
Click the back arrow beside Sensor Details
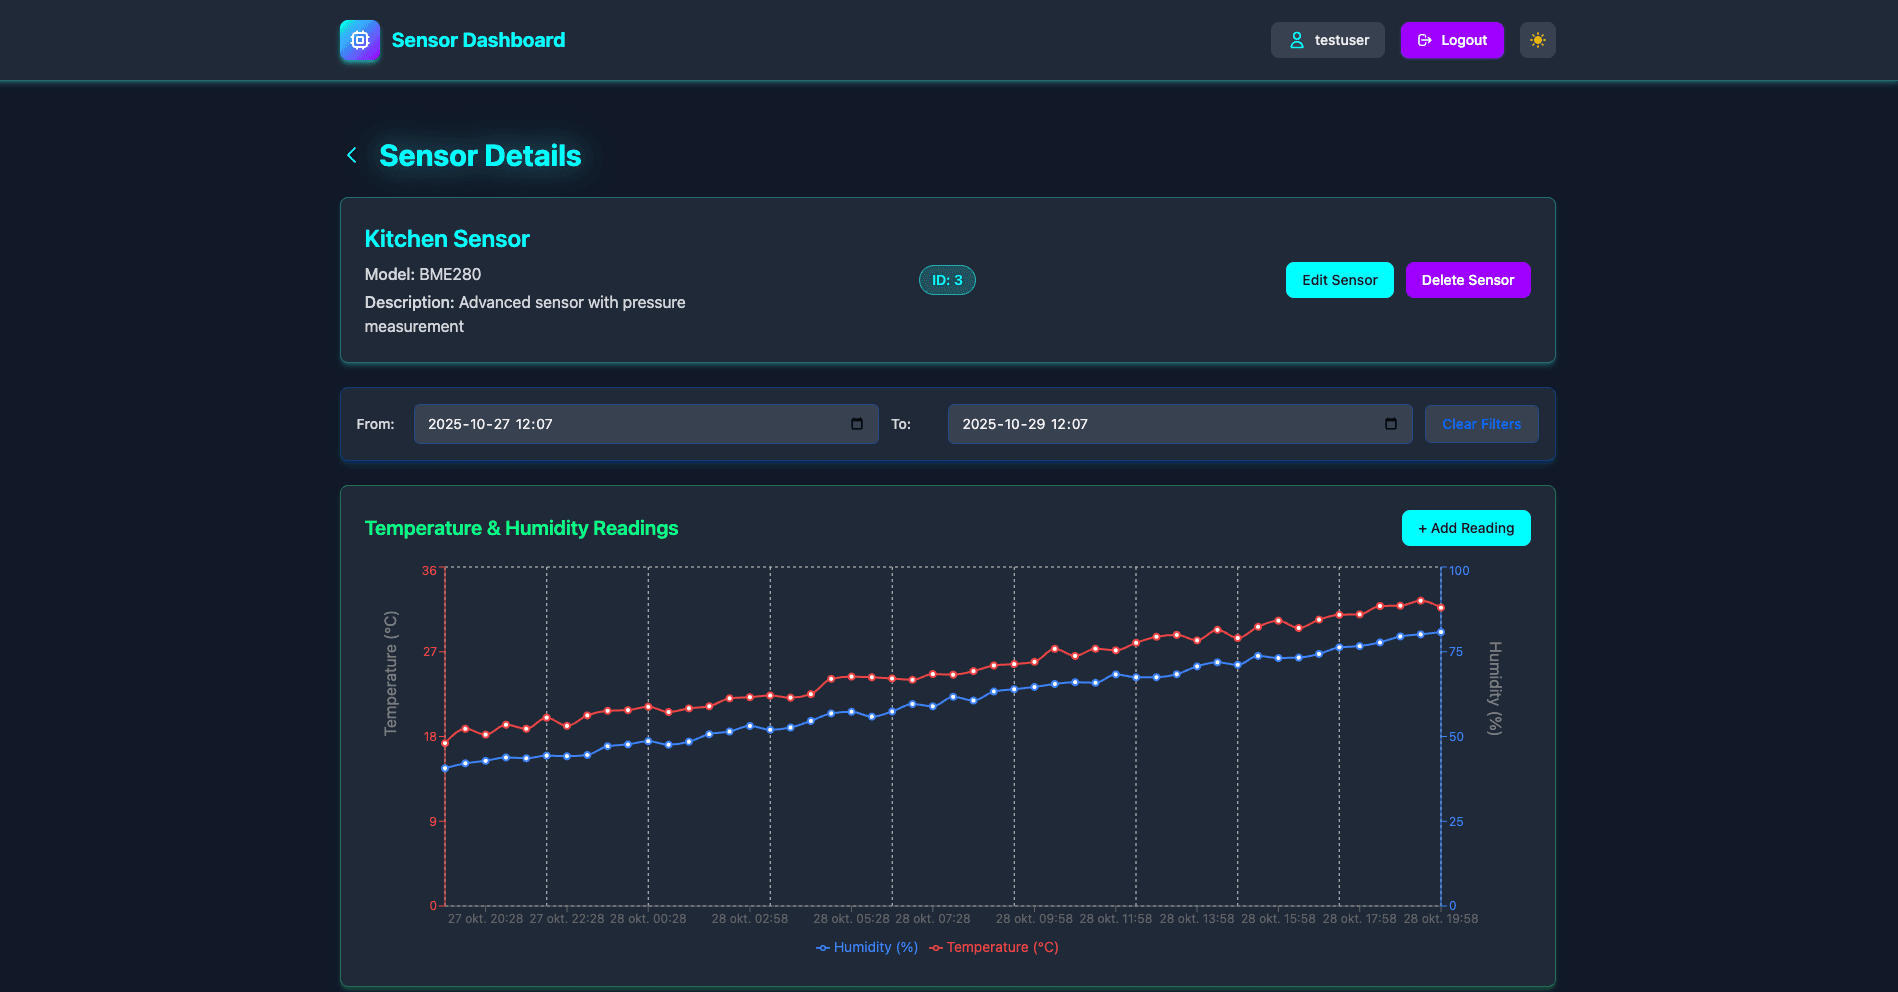[352, 155]
